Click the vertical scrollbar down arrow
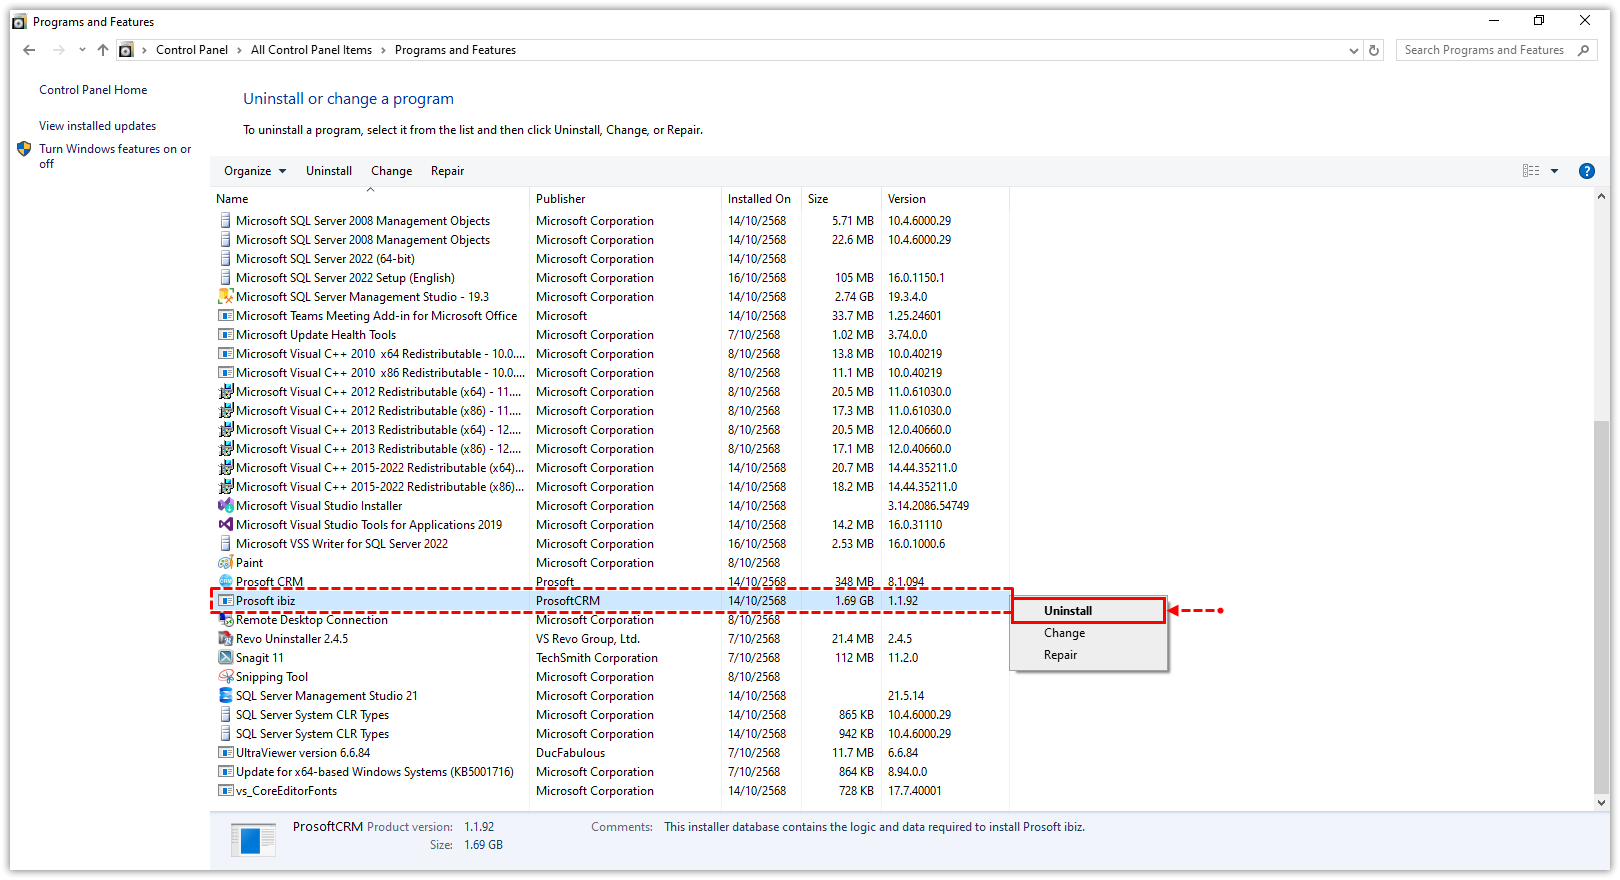 point(1601,802)
